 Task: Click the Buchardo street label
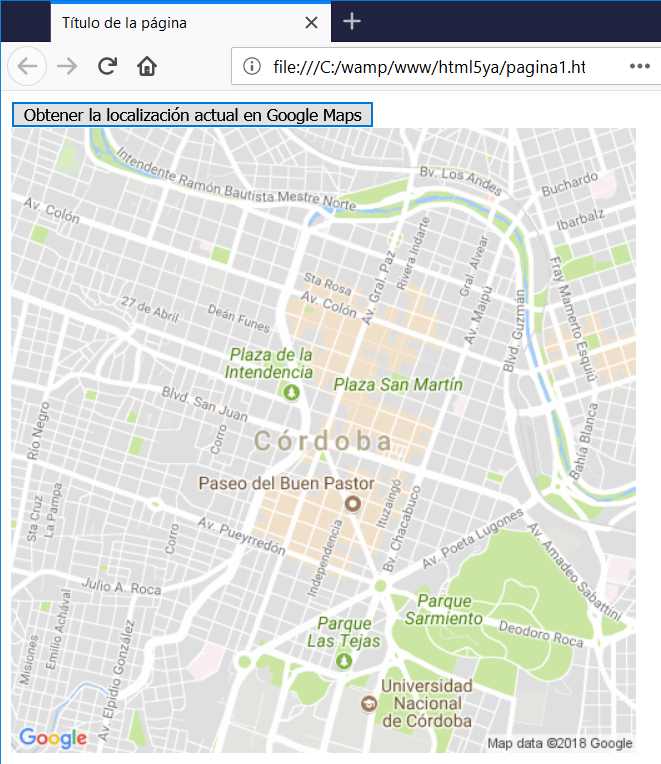point(569,184)
